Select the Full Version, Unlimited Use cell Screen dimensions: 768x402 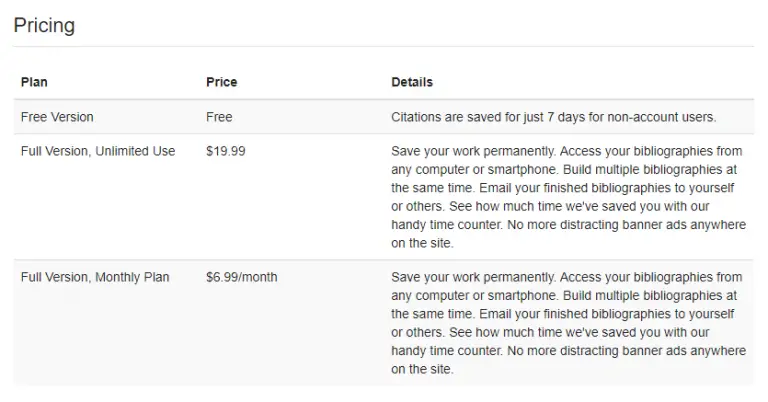[98, 151]
